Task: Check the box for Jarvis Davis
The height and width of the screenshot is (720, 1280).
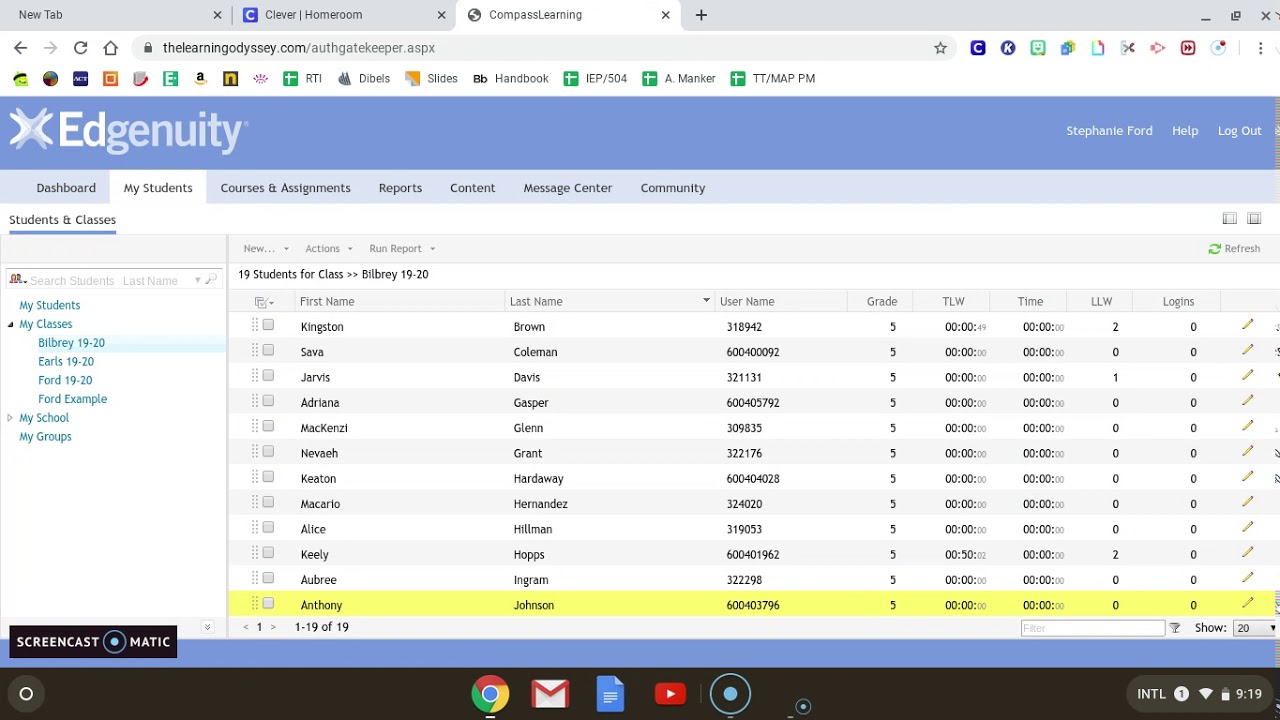Action: 268,376
